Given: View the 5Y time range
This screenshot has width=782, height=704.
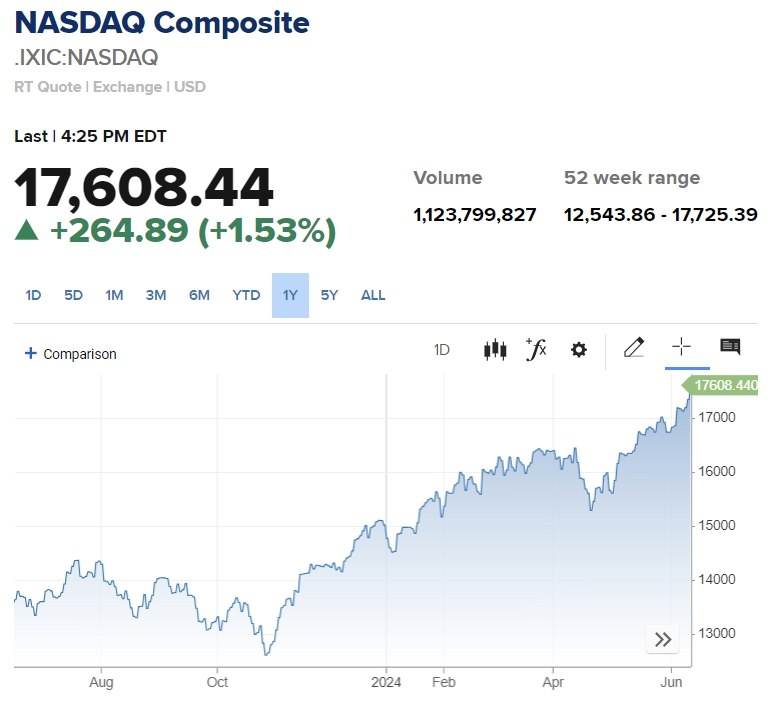Looking at the screenshot, I should [330, 295].
